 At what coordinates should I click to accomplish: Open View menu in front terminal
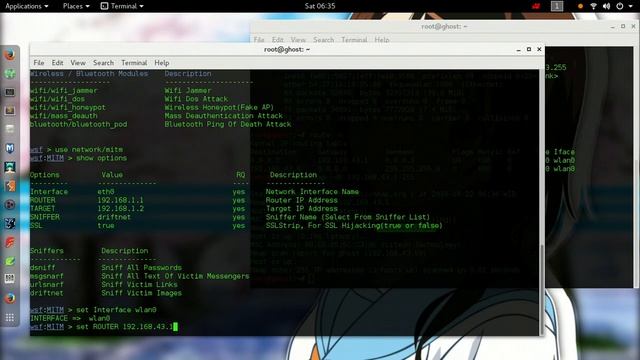(x=78, y=63)
